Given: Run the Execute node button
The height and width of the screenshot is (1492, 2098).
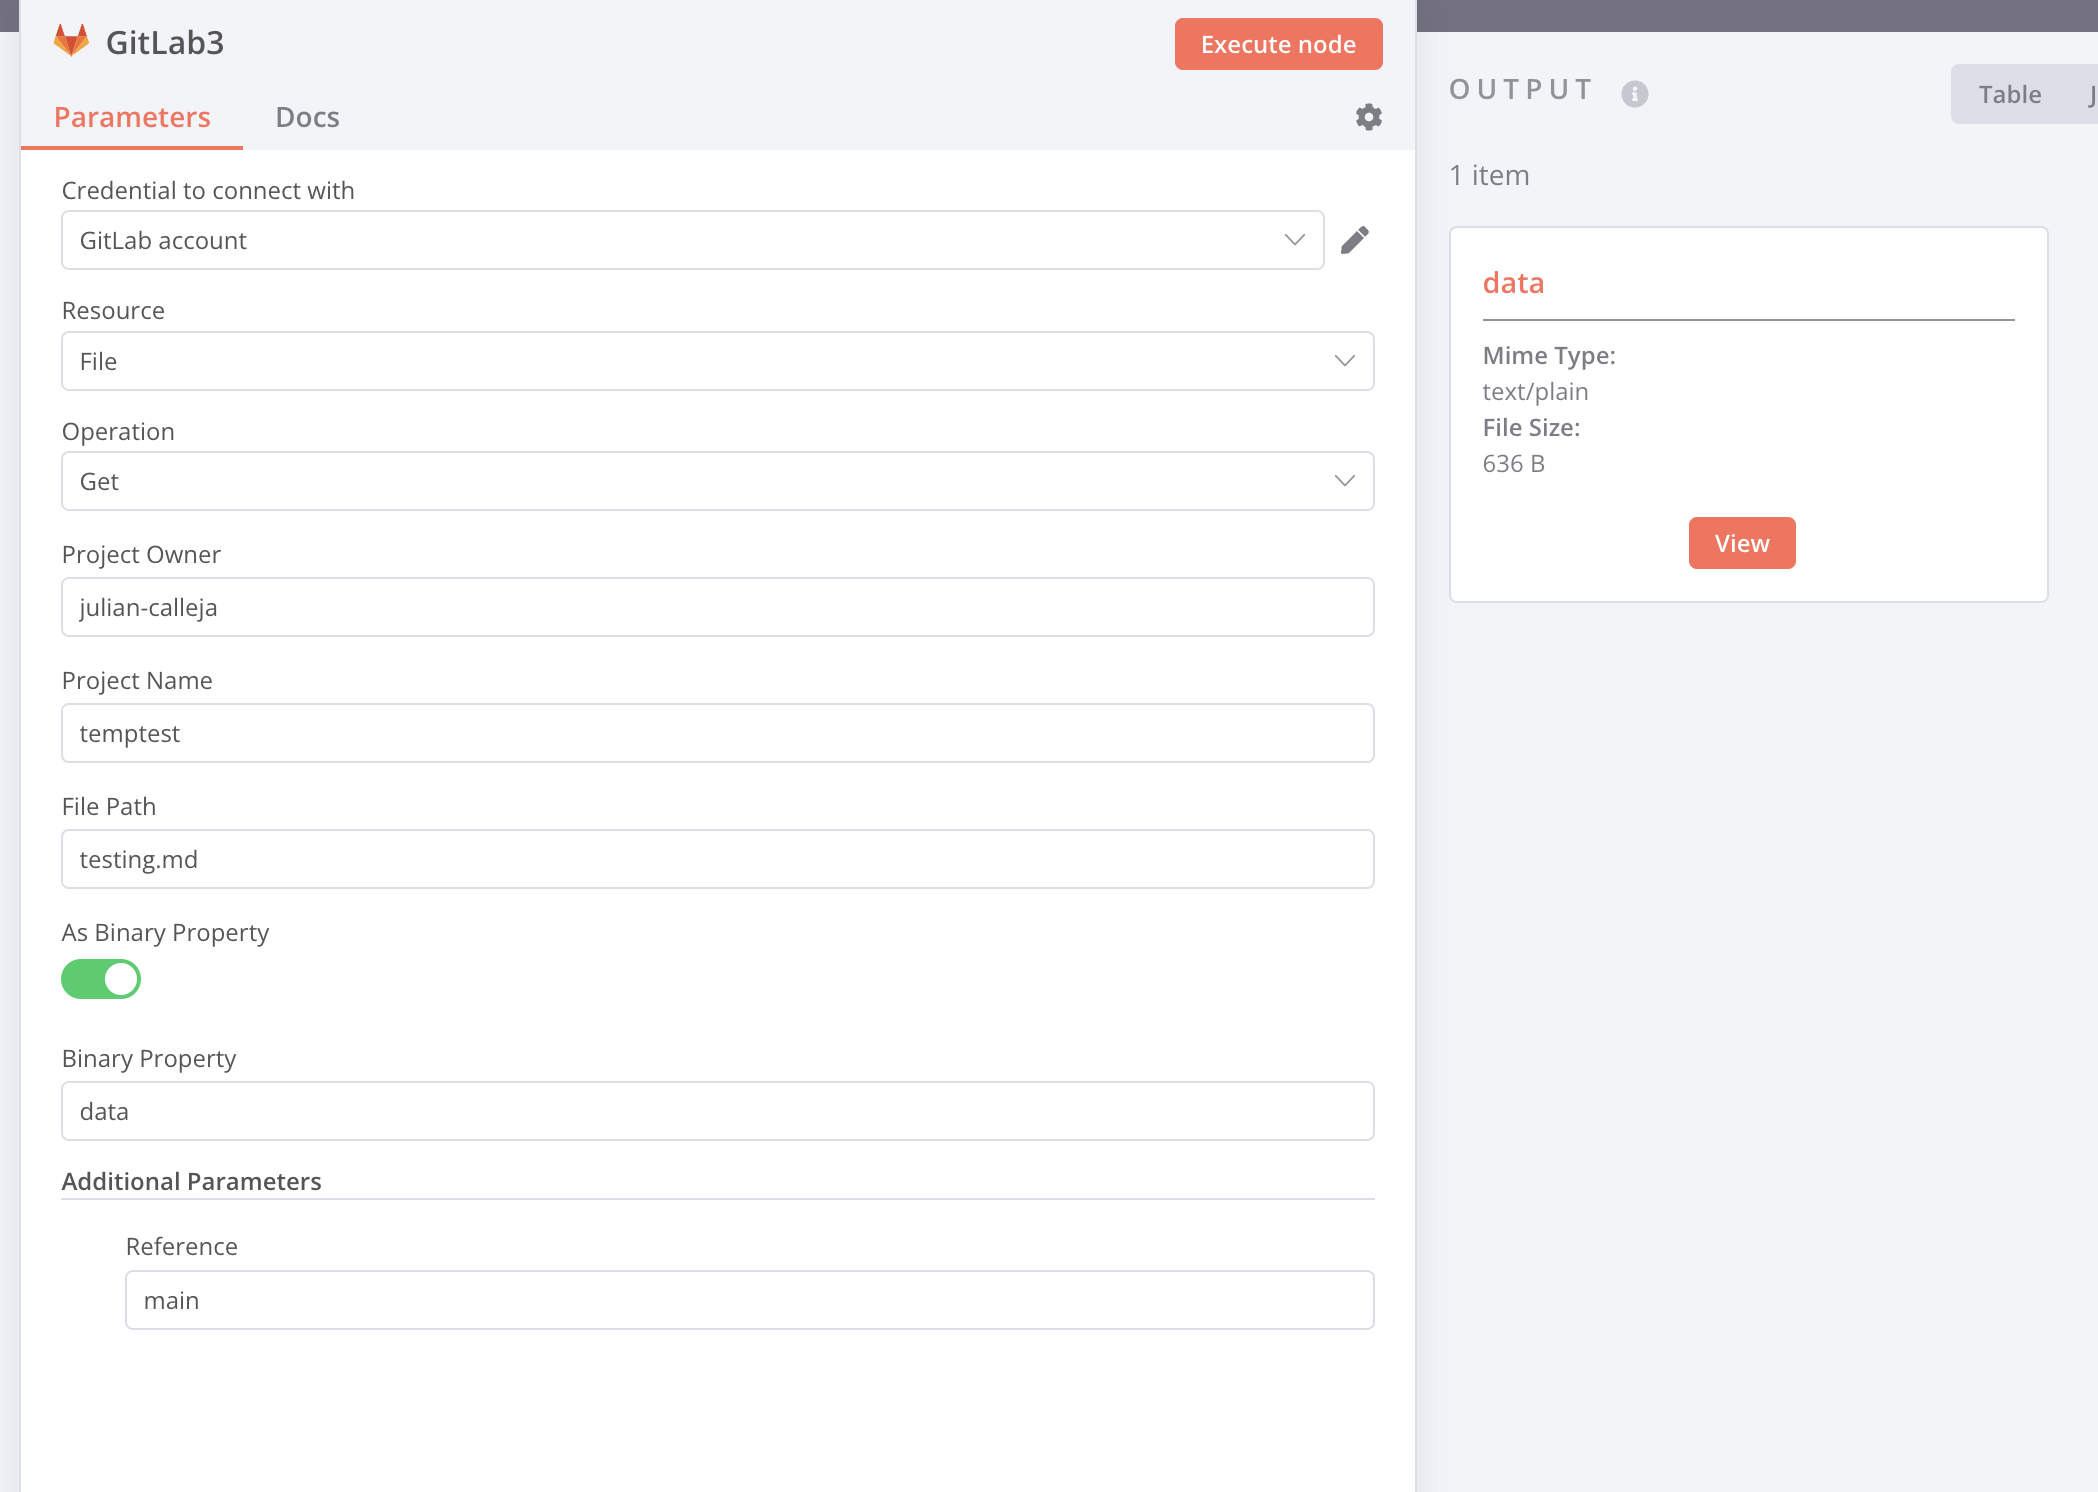Looking at the screenshot, I should [1278, 44].
